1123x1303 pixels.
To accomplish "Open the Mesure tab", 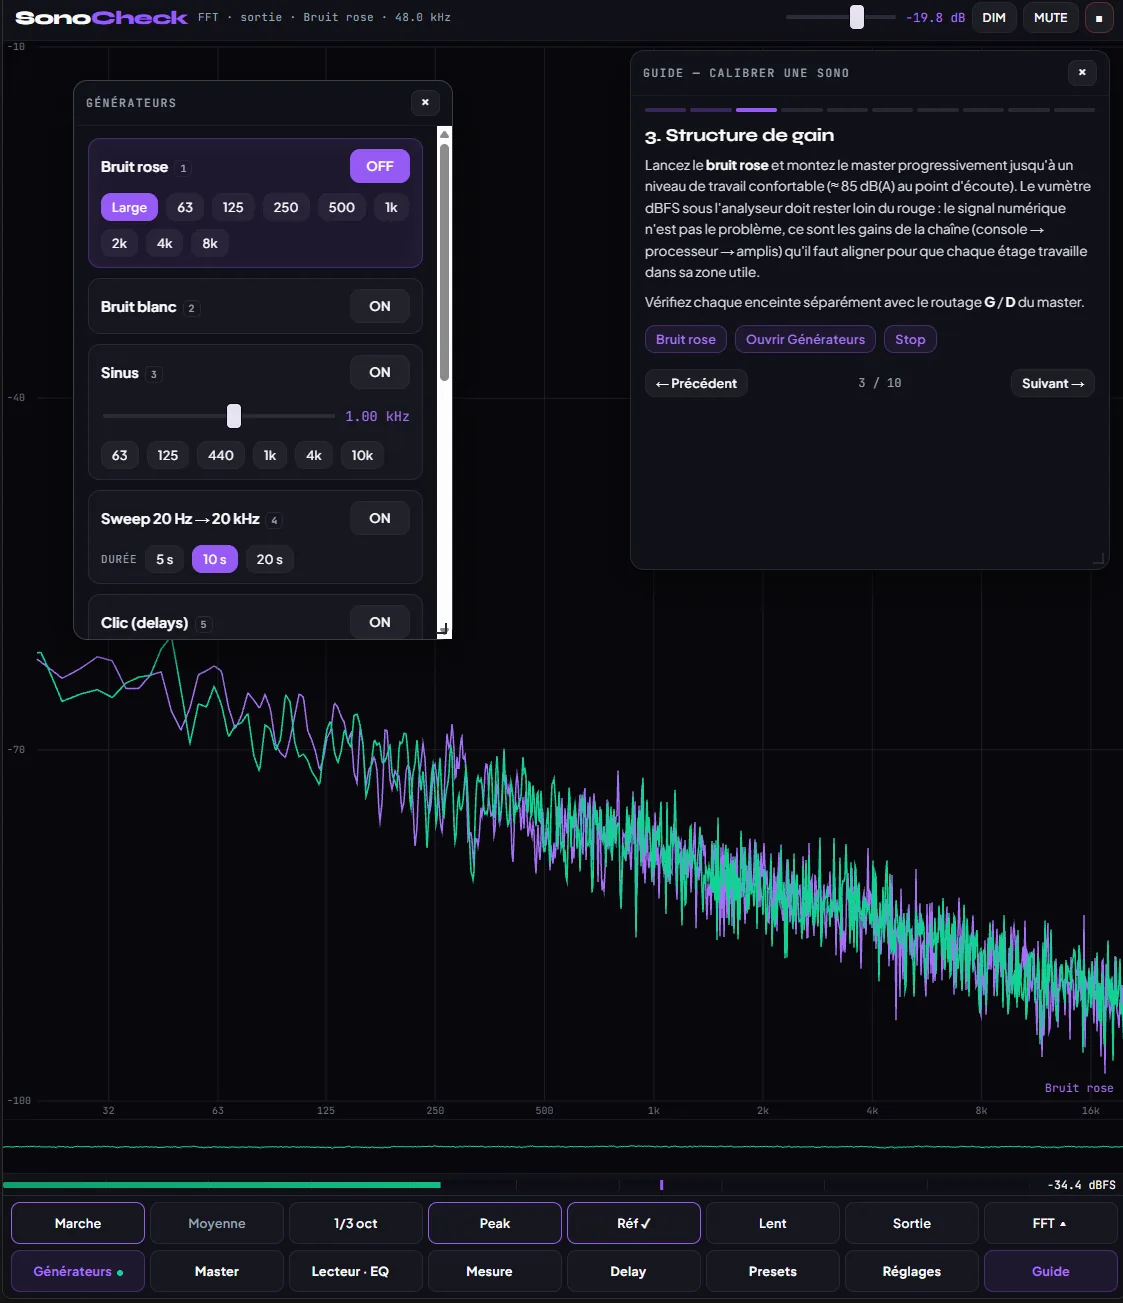I will point(495,1271).
